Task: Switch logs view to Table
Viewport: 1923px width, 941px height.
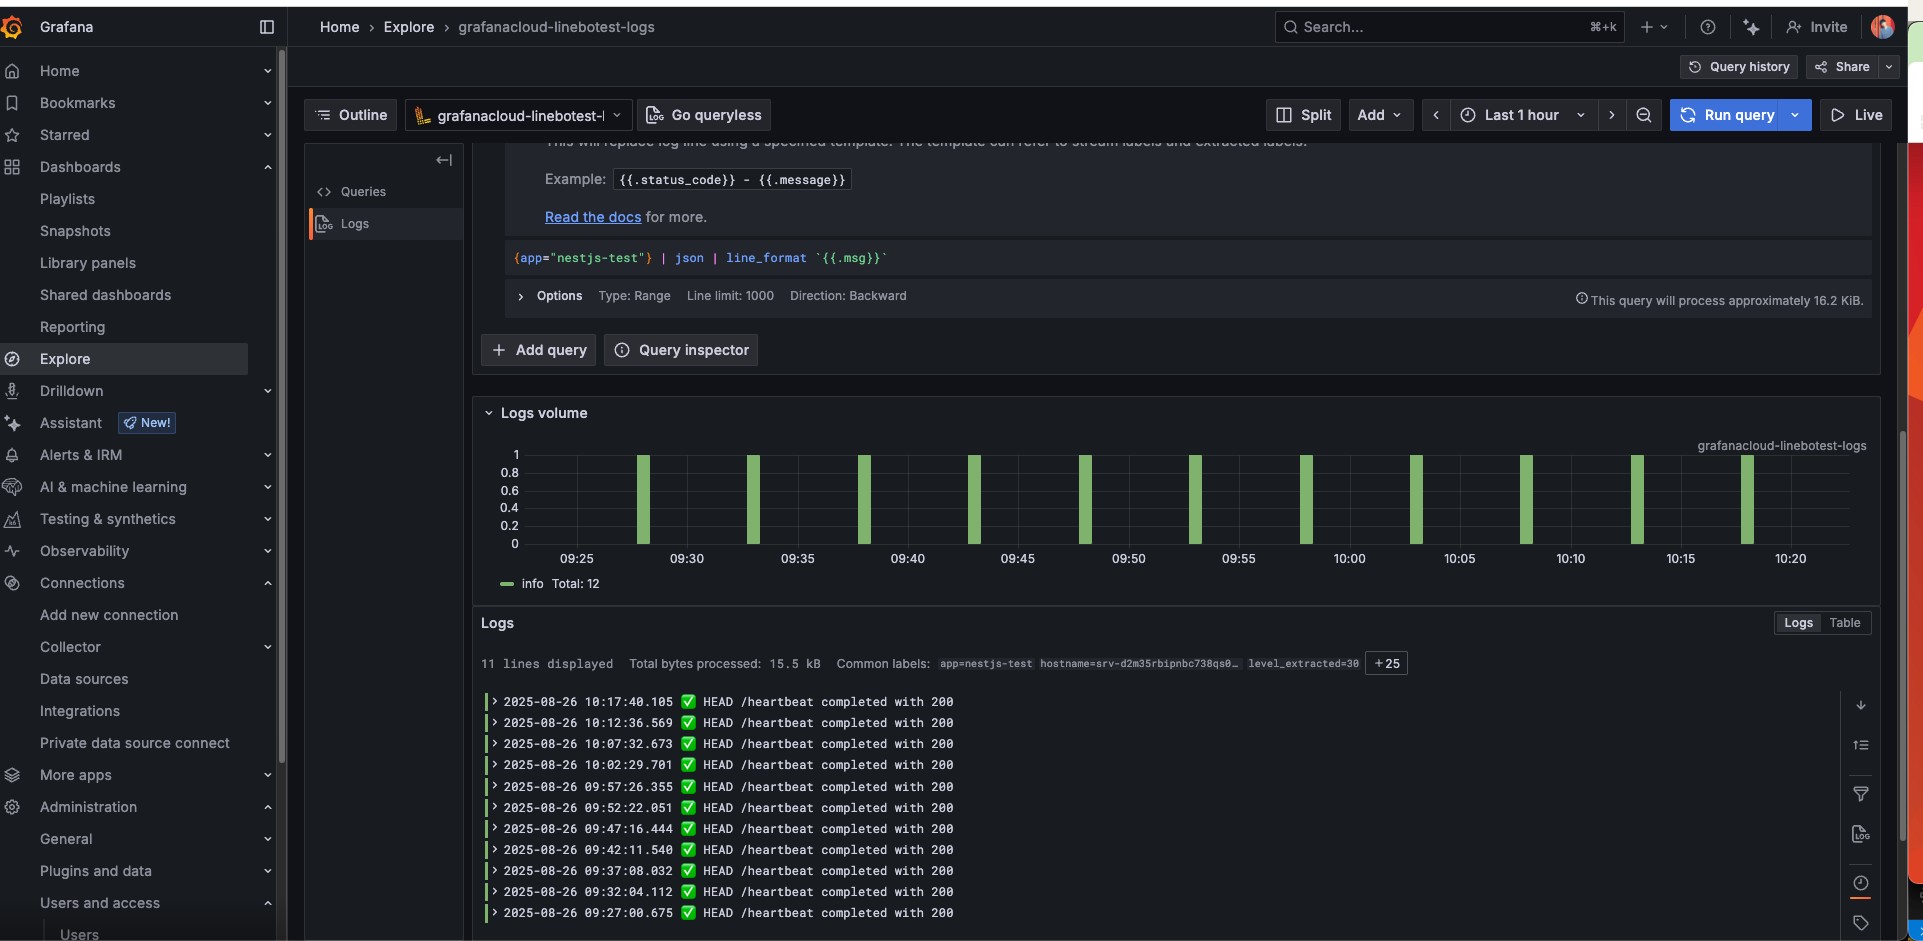Action: coord(1844,623)
